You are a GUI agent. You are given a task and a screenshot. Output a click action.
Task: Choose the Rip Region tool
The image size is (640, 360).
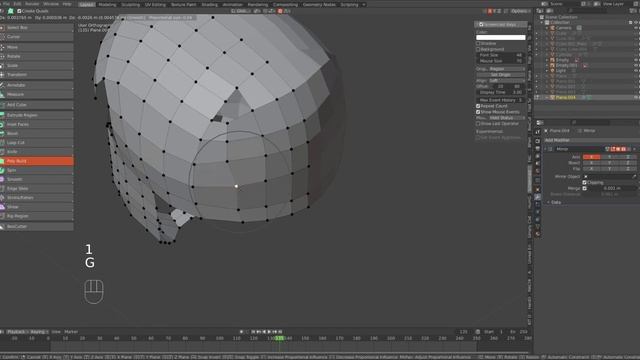tap(37, 216)
